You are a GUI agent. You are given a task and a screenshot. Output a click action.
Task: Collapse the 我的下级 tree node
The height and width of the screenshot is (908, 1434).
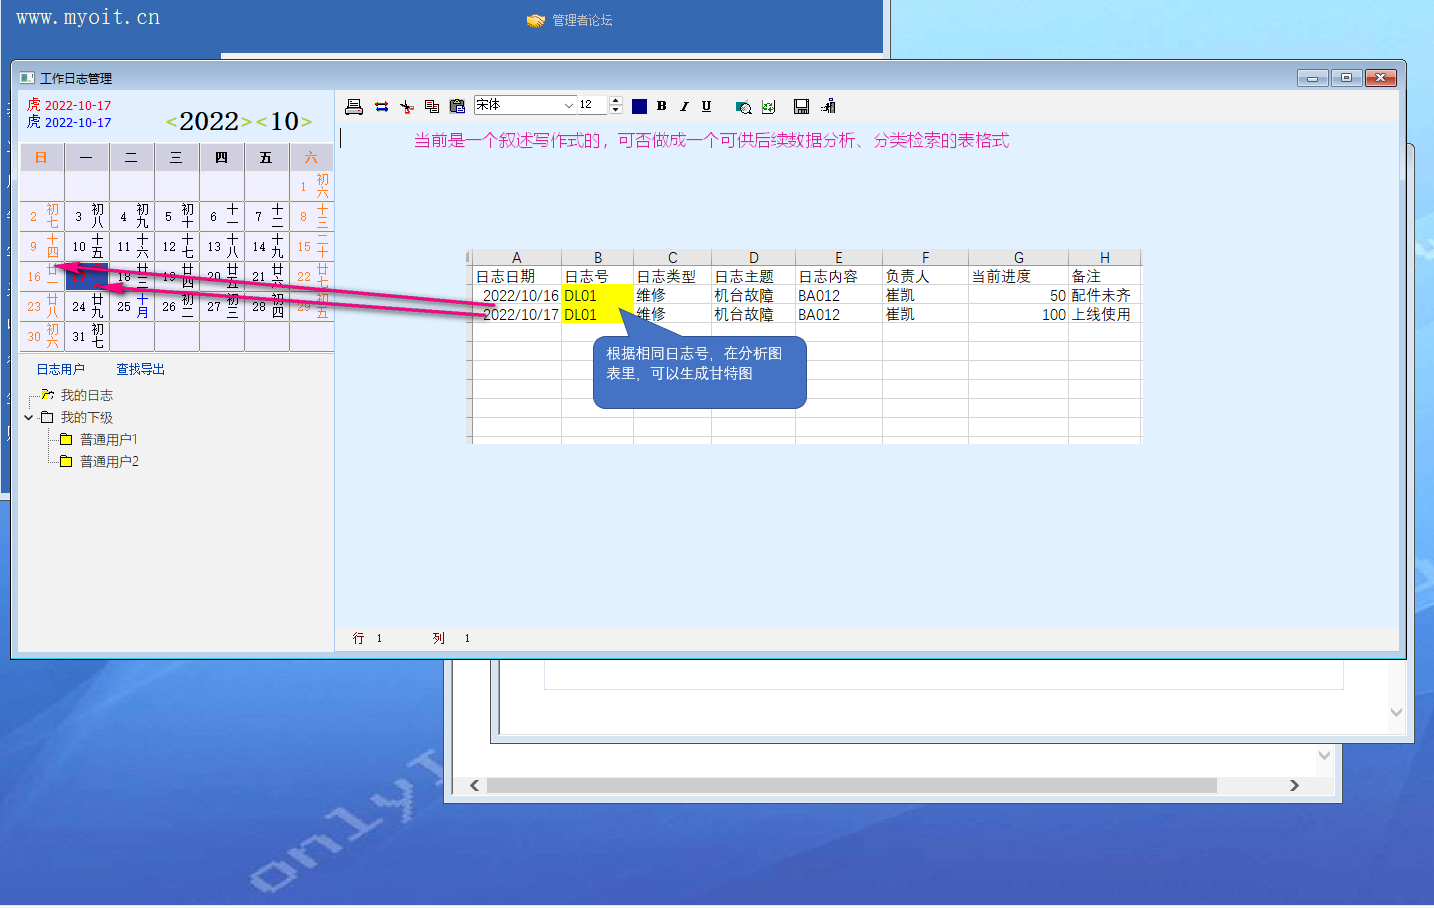tap(29, 418)
